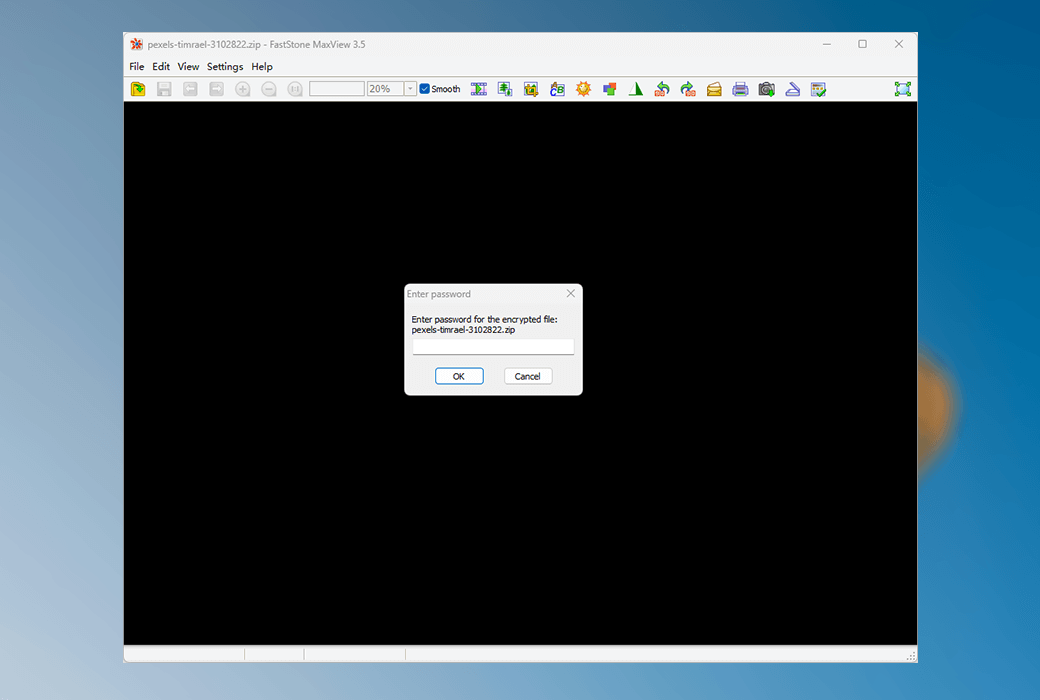Click the Open file folder icon
The image size is (1040, 700).
coord(138,89)
